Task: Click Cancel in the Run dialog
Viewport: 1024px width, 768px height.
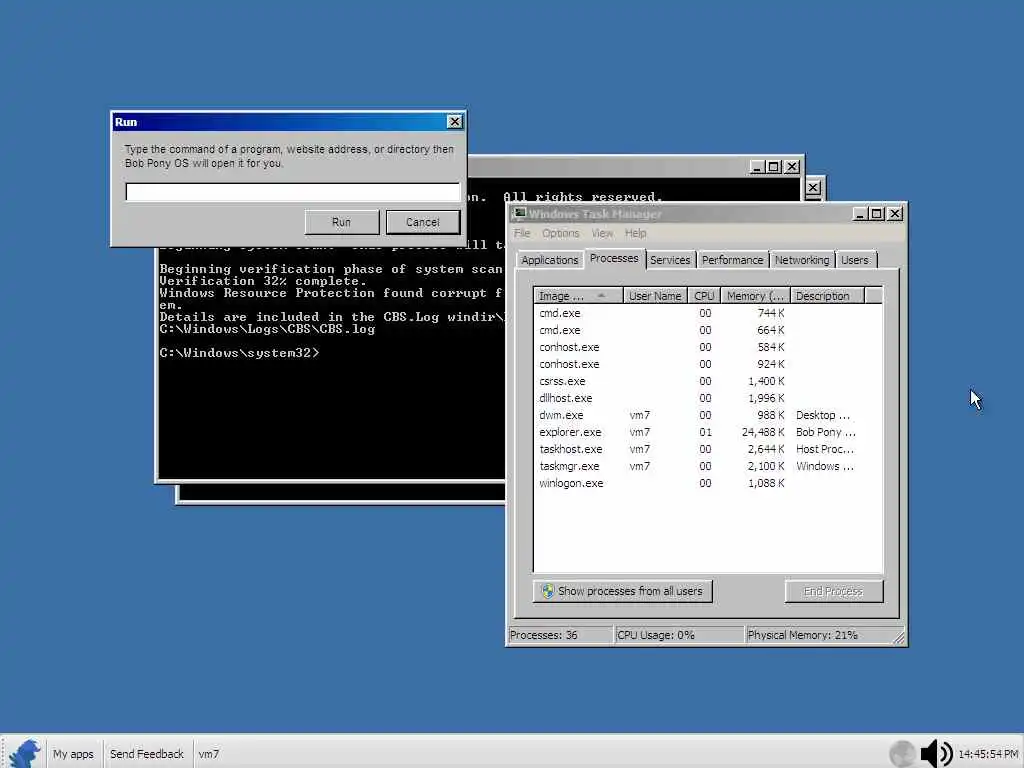Action: pos(423,222)
